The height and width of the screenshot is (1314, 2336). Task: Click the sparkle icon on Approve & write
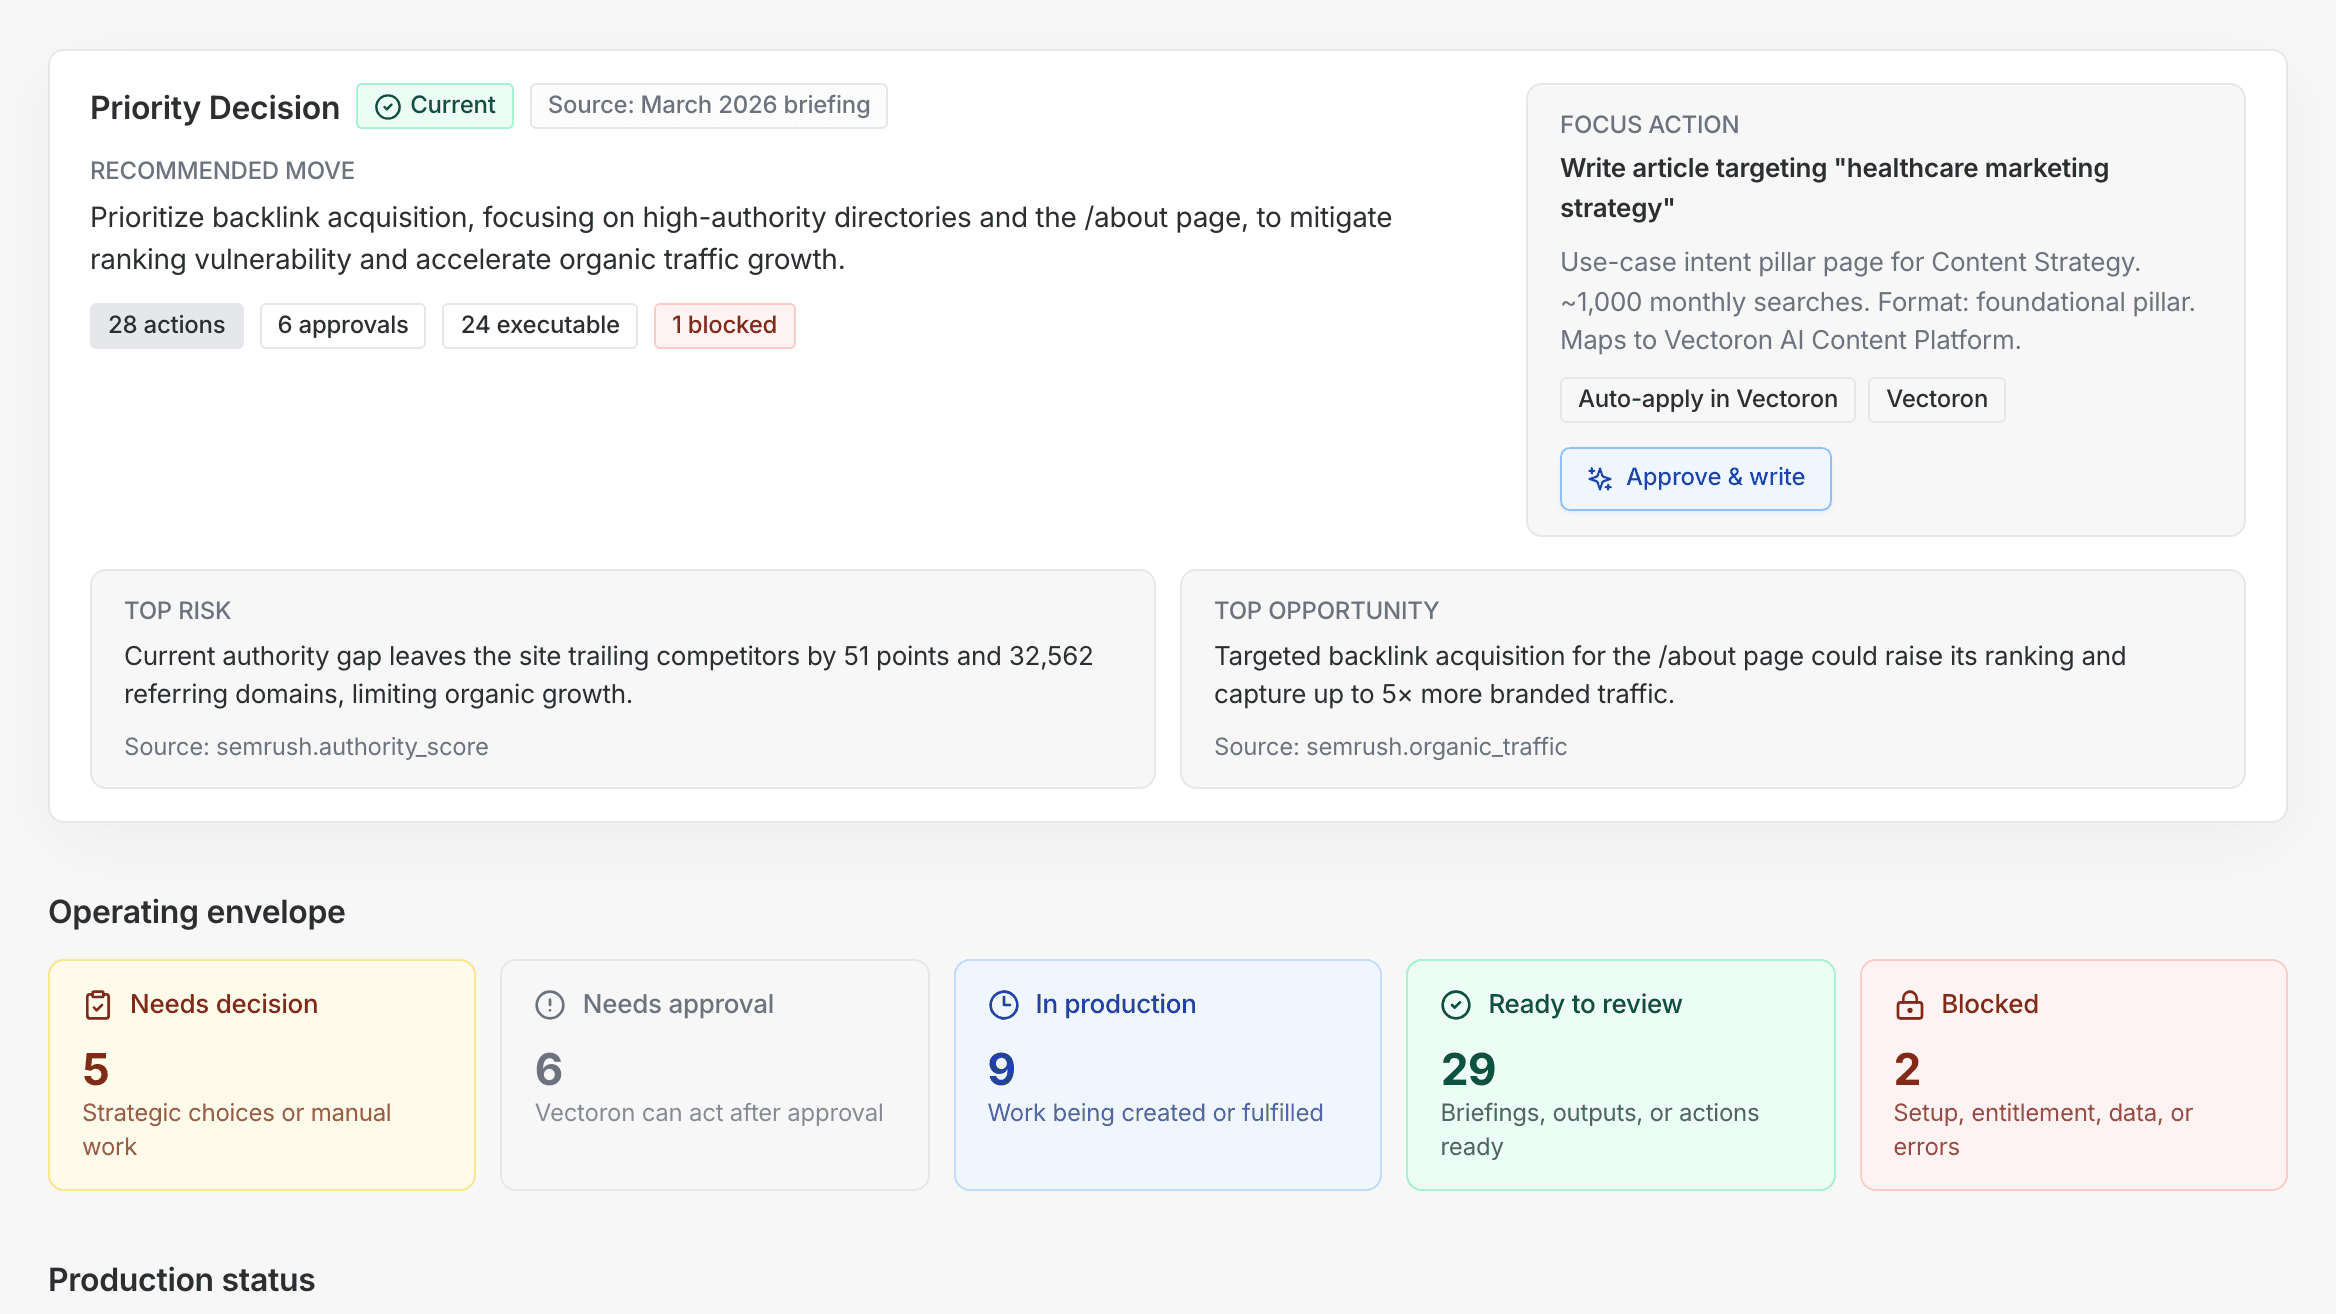point(1600,478)
